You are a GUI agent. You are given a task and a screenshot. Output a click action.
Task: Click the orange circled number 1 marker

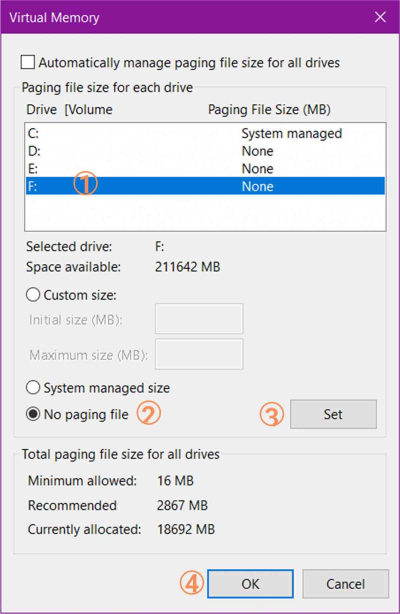coord(85,183)
